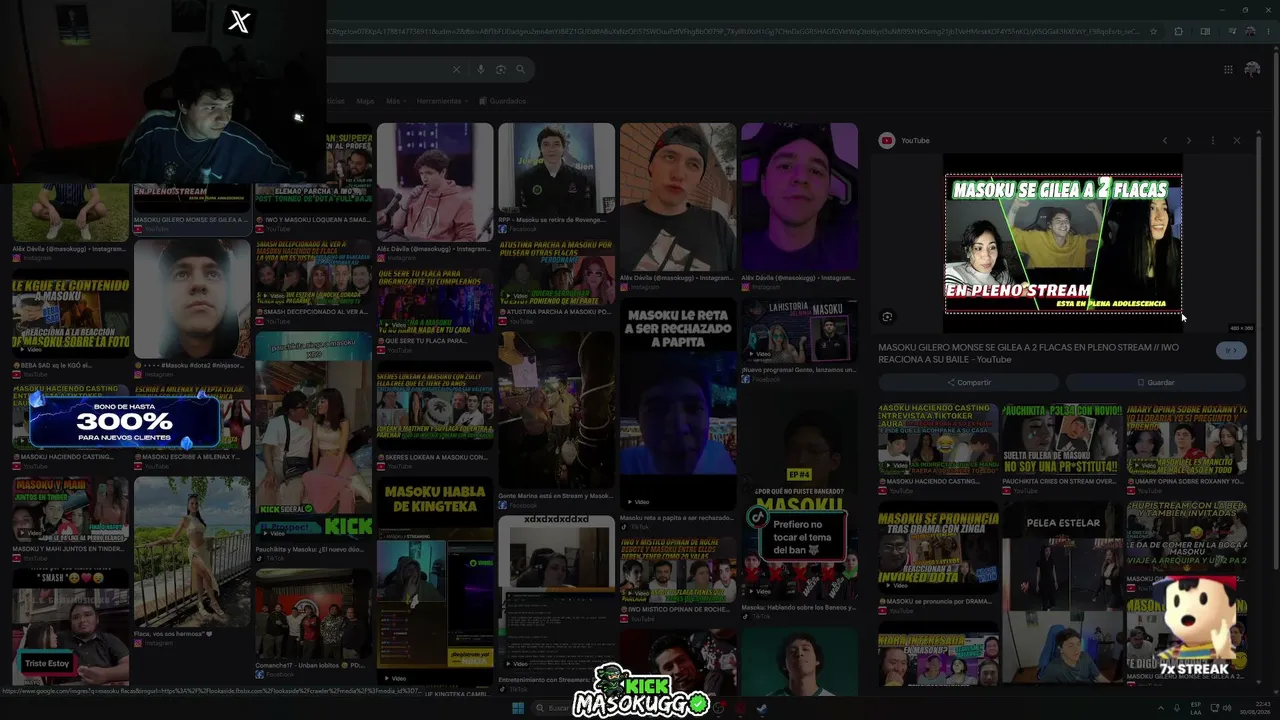Show next image in preview panel
The height and width of the screenshot is (720, 1280).
1189,141
